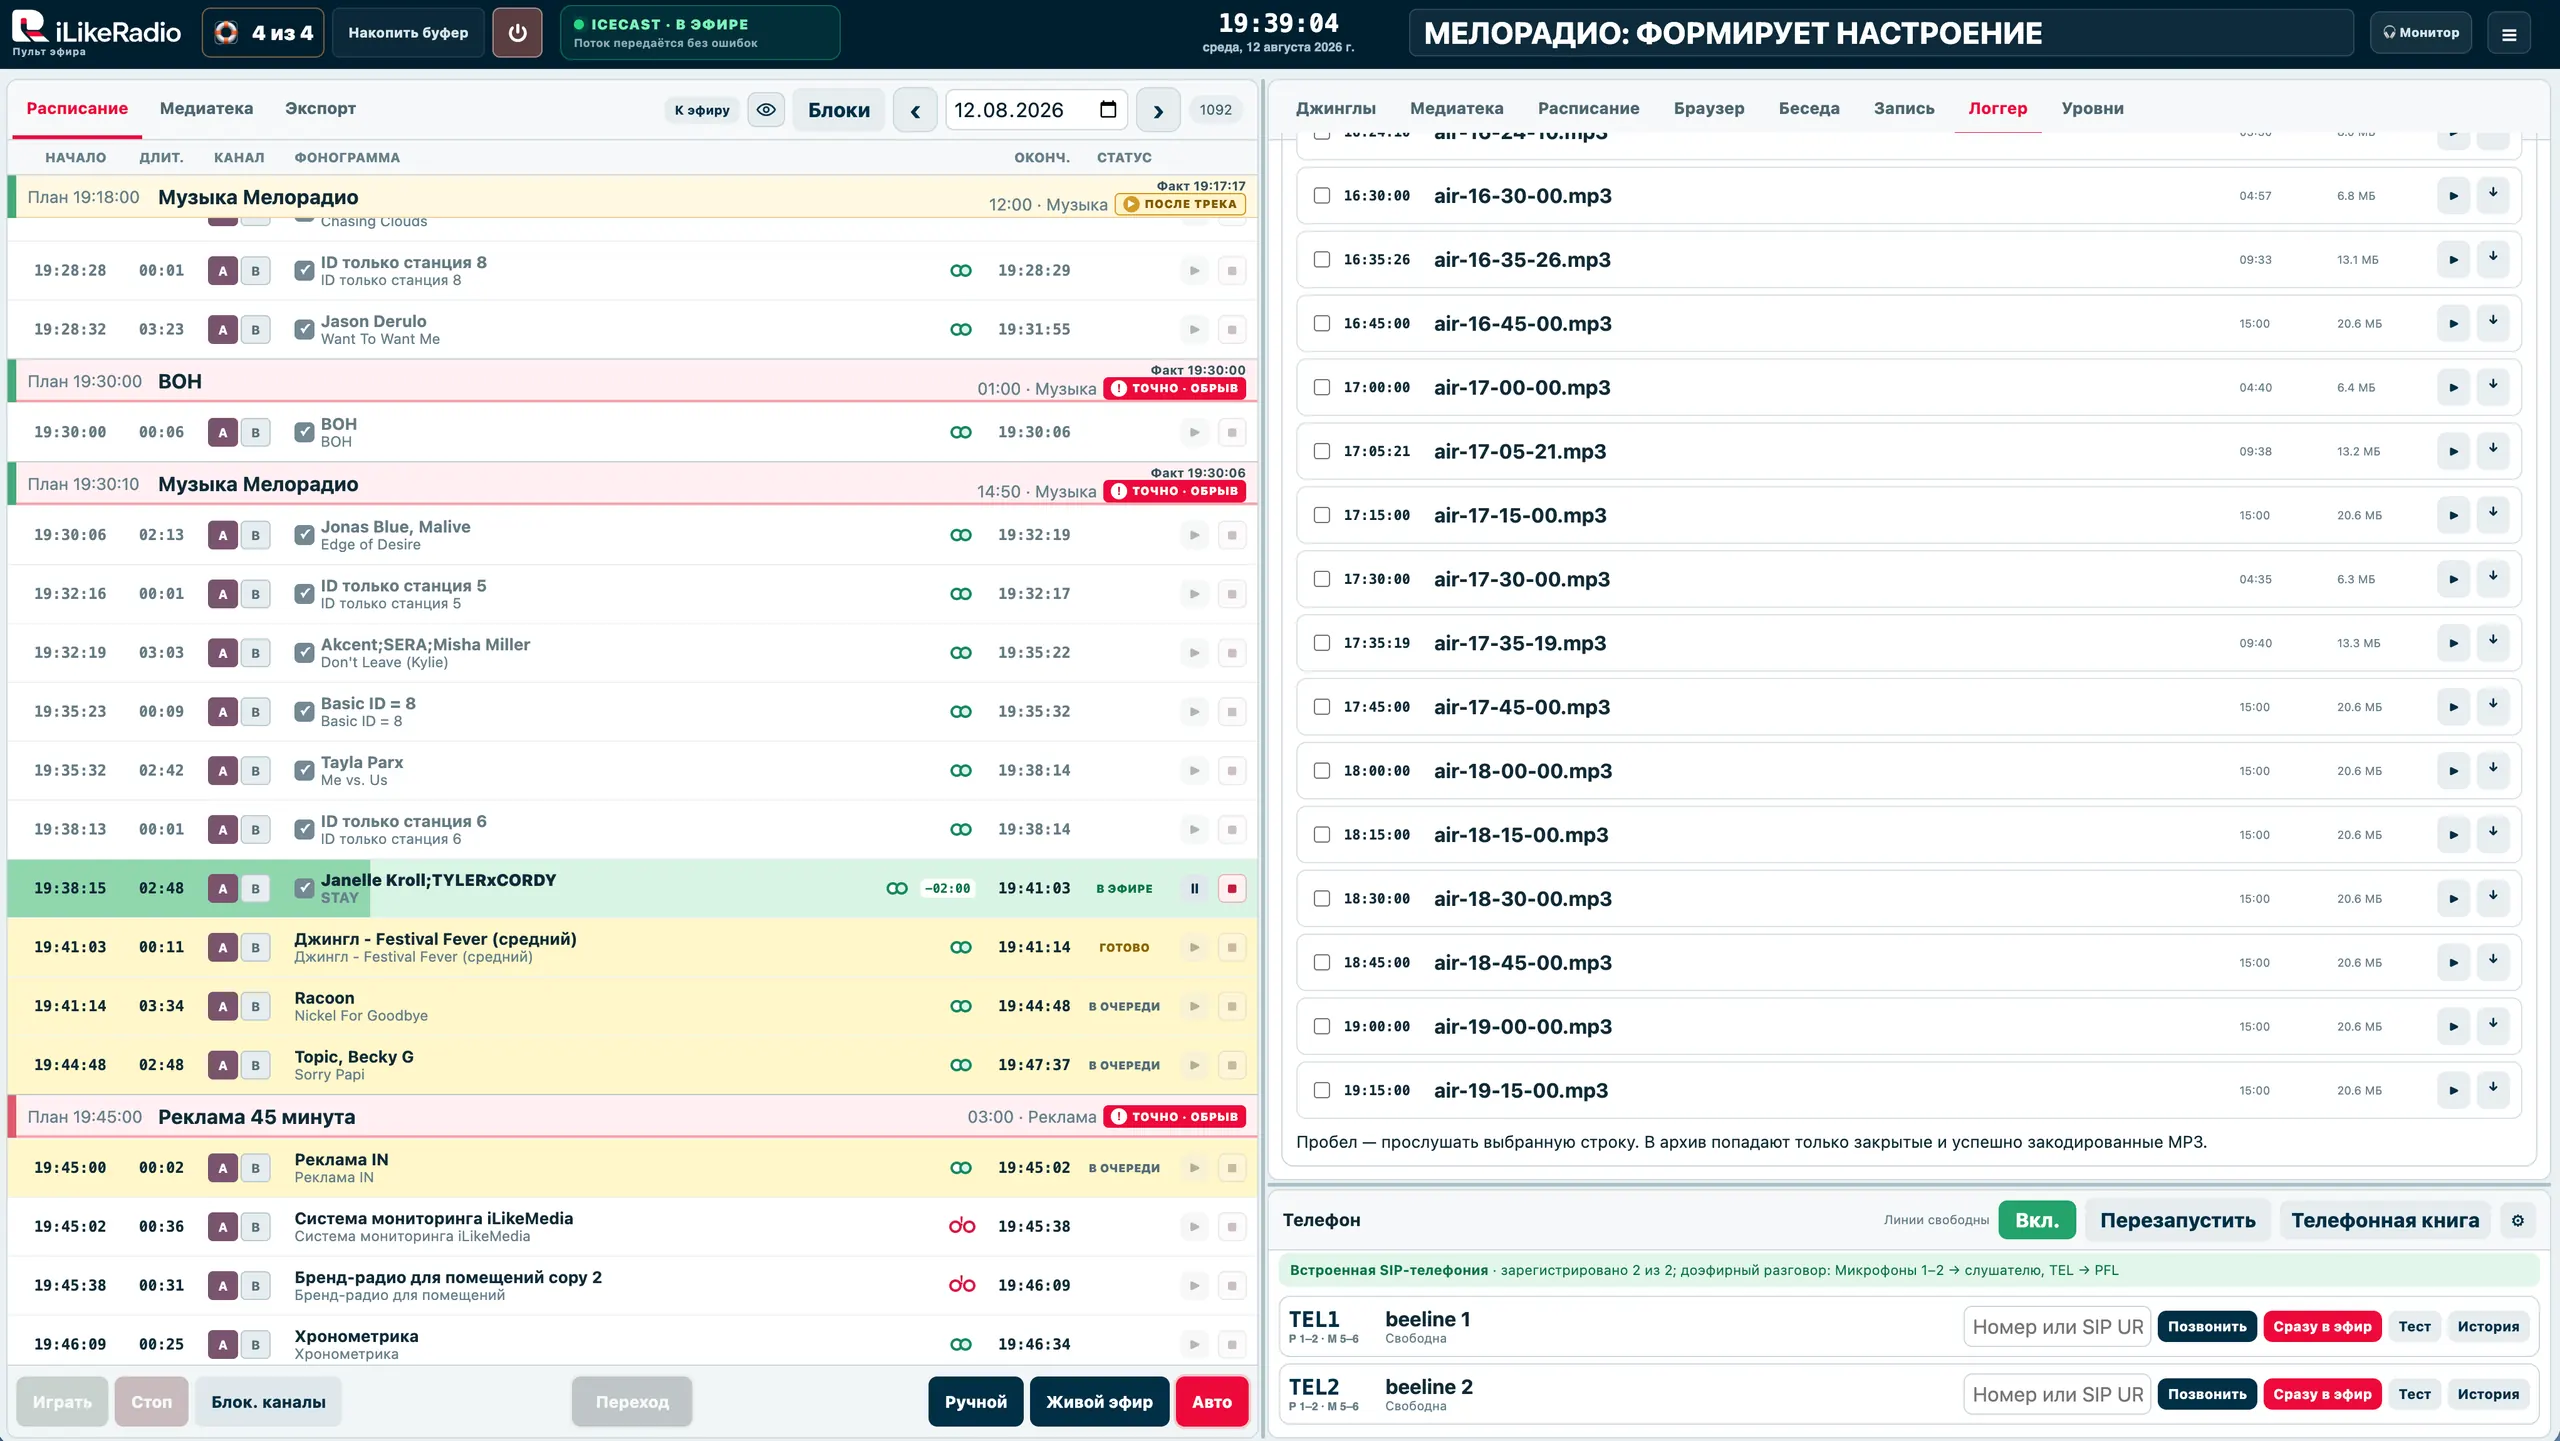
Task: Click TEL2 number or SIP input field
Action: pos(2057,1395)
